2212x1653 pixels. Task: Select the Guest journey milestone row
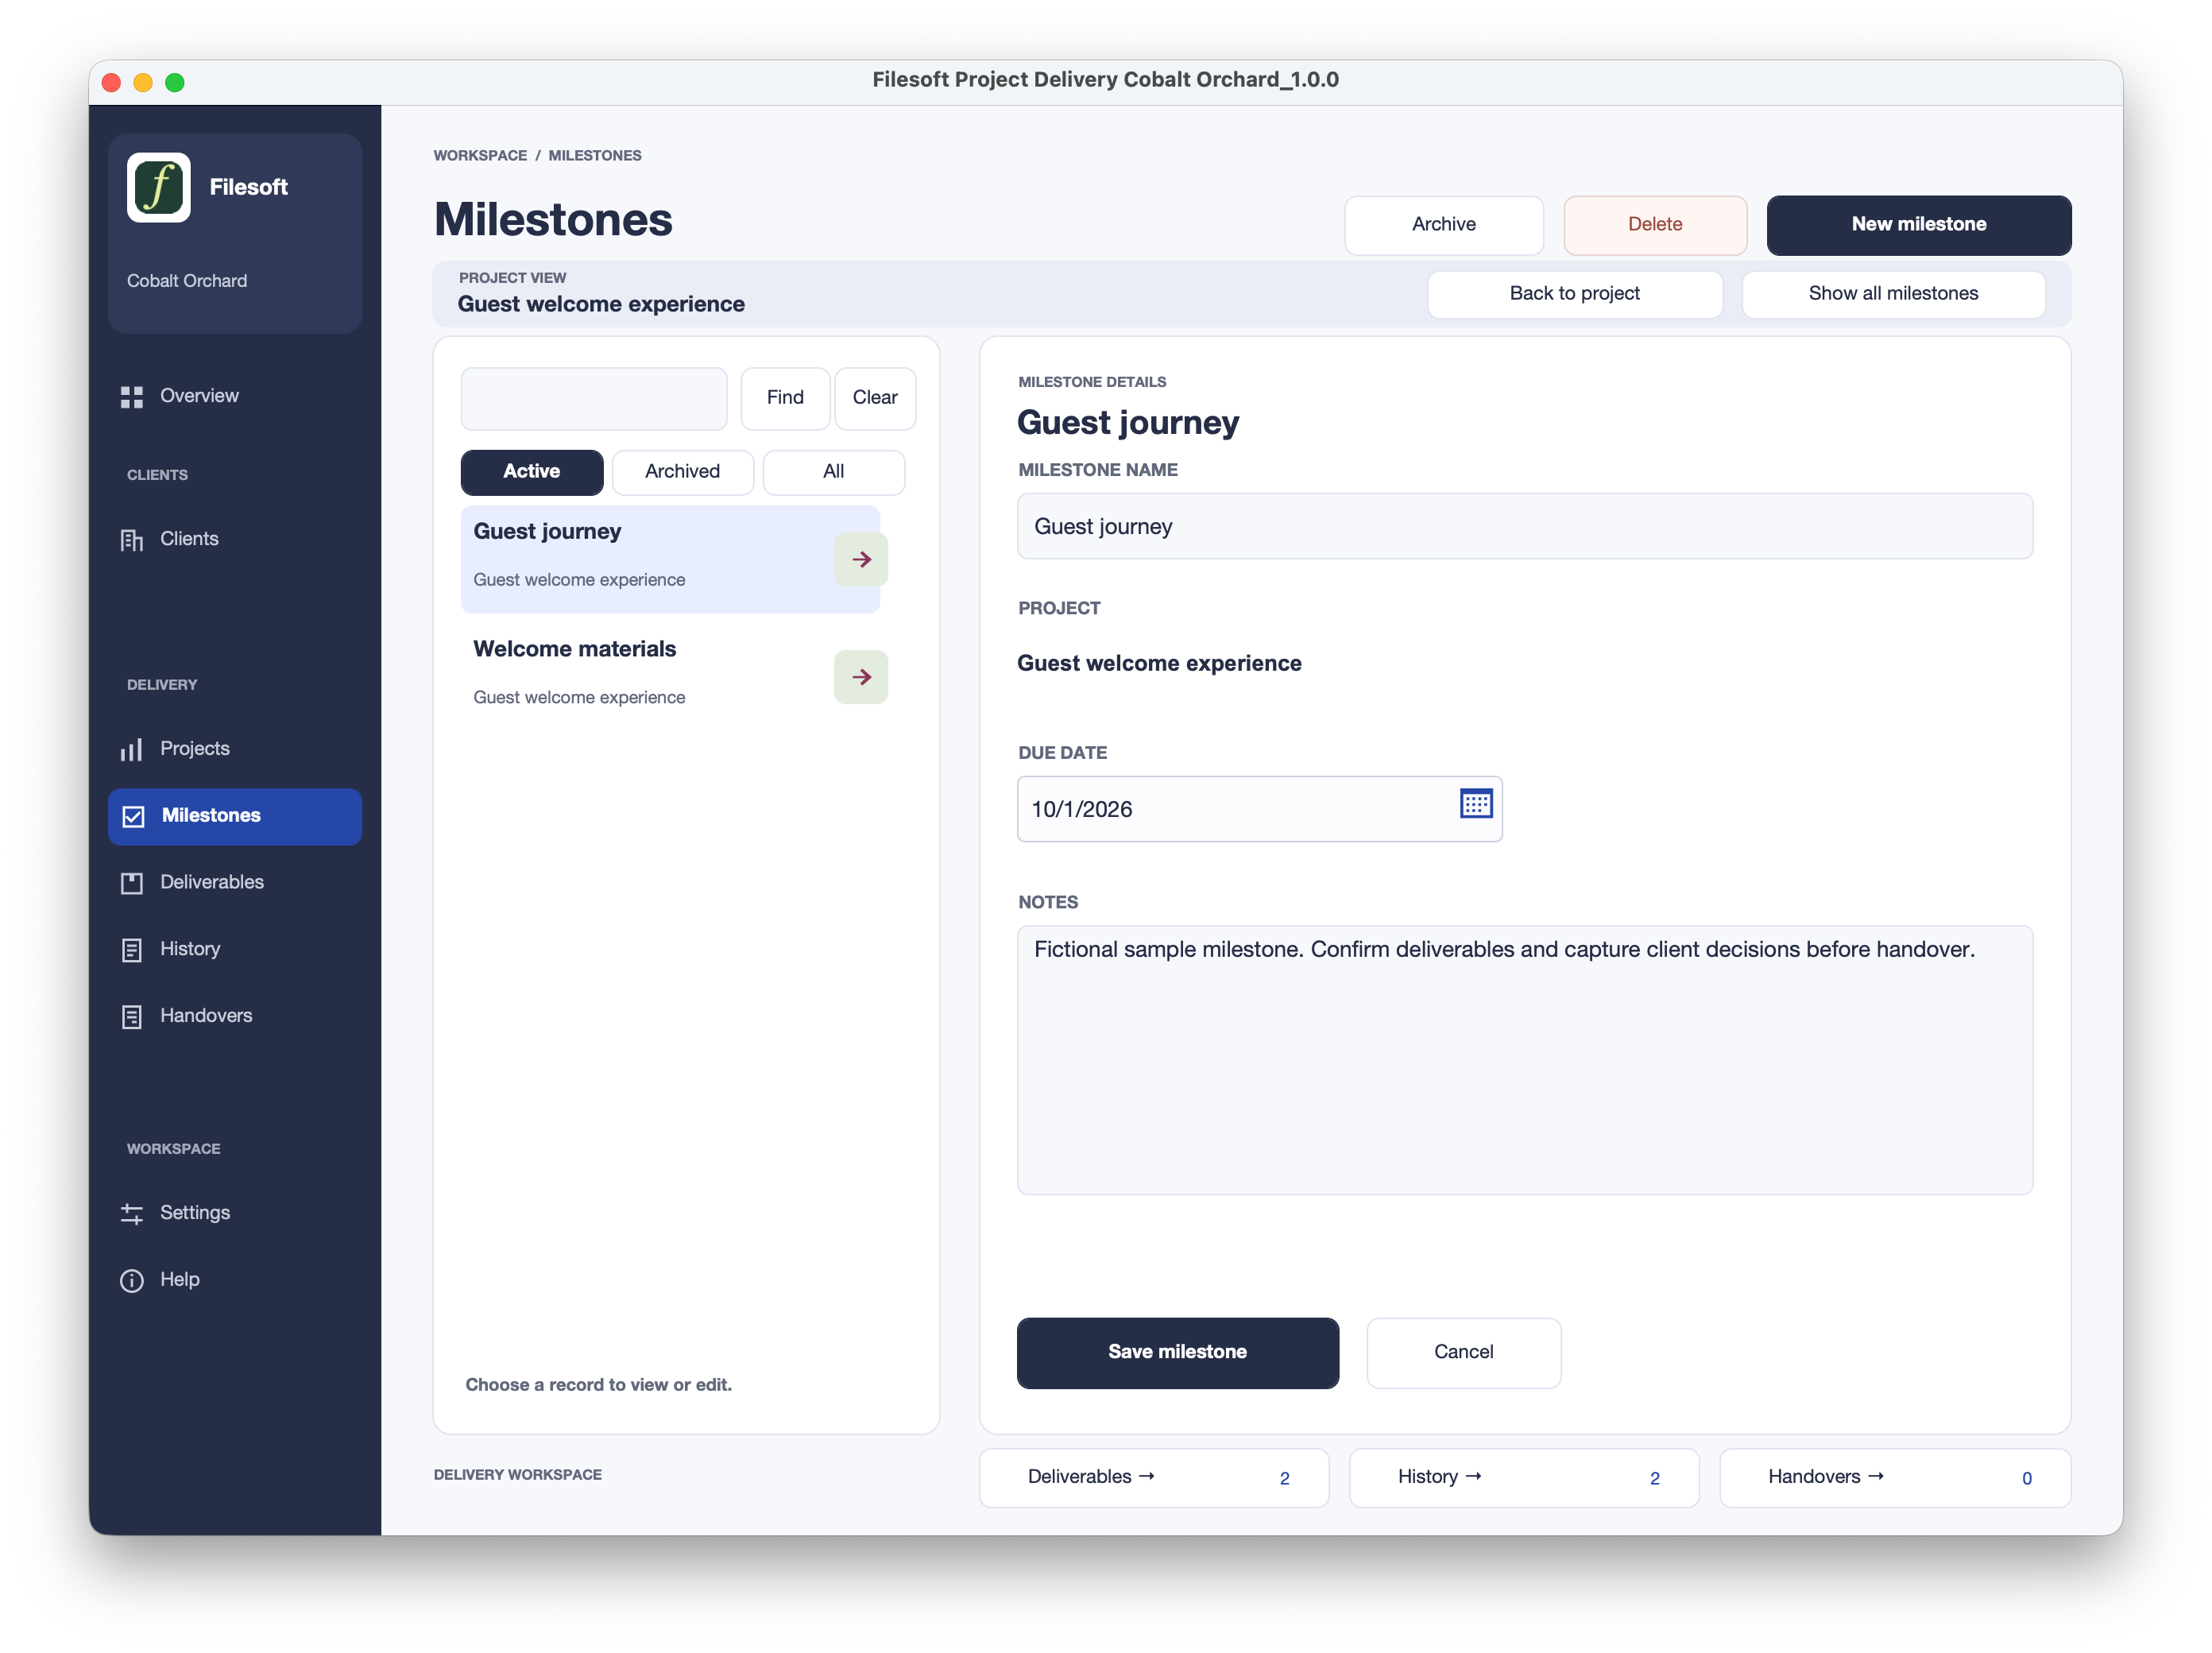click(670, 559)
